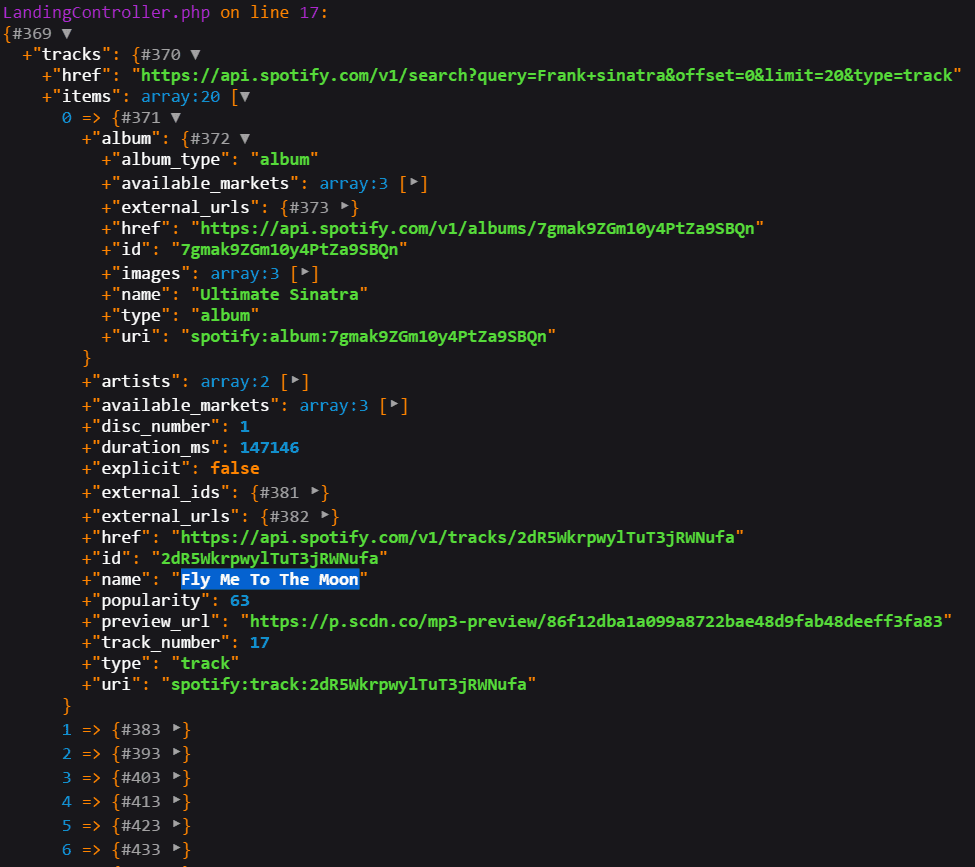
Task: Expand the images array:3
Action: point(305,272)
